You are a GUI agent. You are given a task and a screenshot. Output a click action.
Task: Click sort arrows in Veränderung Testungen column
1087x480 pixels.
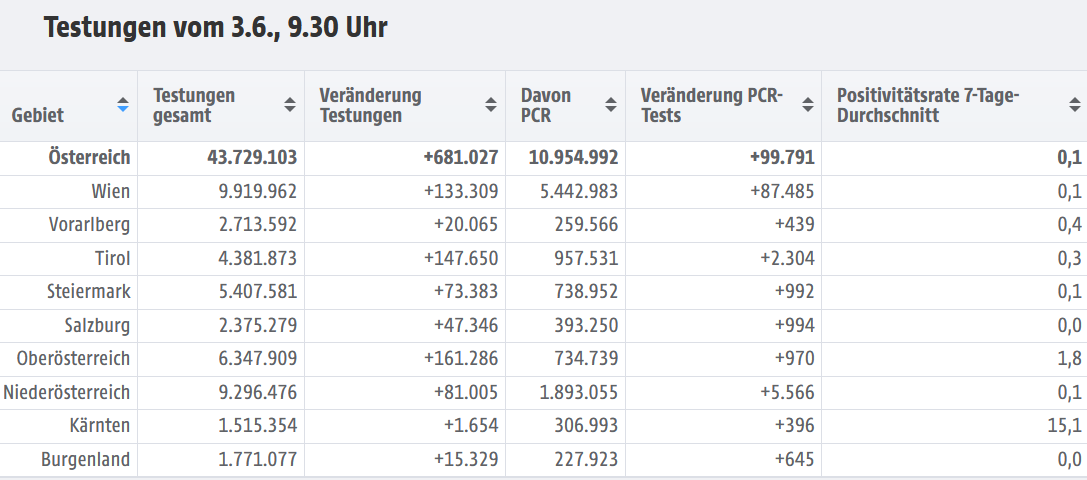pos(491,104)
